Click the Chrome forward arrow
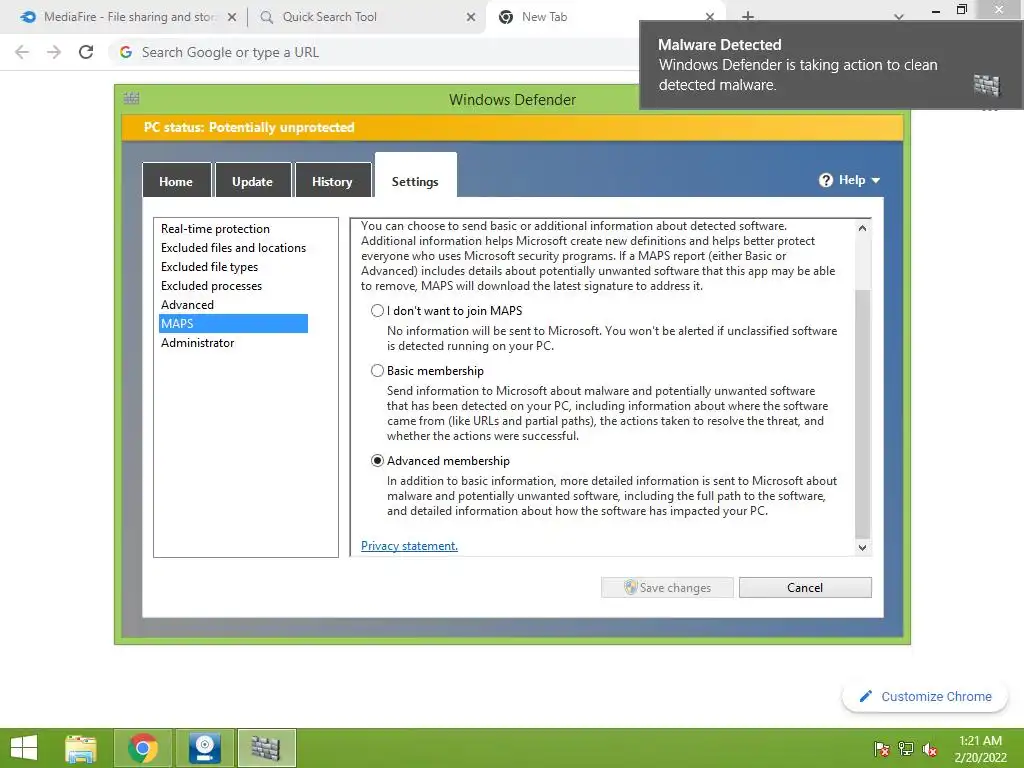This screenshot has width=1024, height=768. (54, 52)
